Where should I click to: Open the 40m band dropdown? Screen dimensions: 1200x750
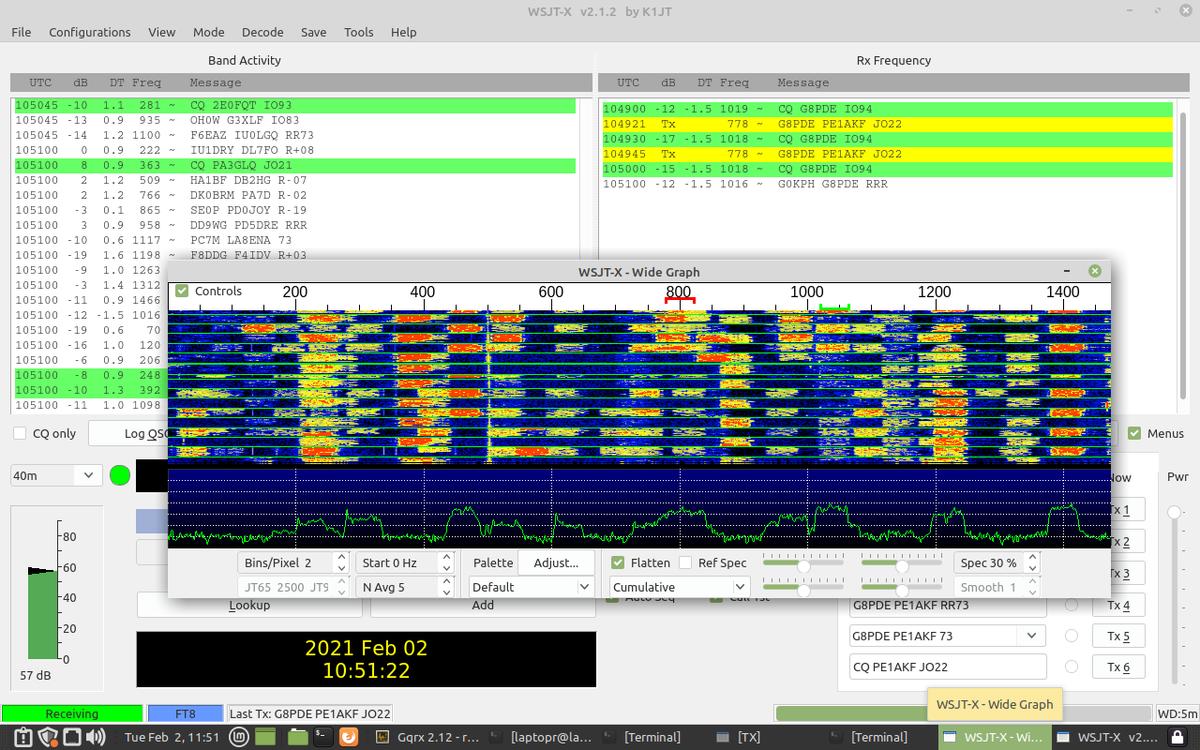tap(56, 475)
